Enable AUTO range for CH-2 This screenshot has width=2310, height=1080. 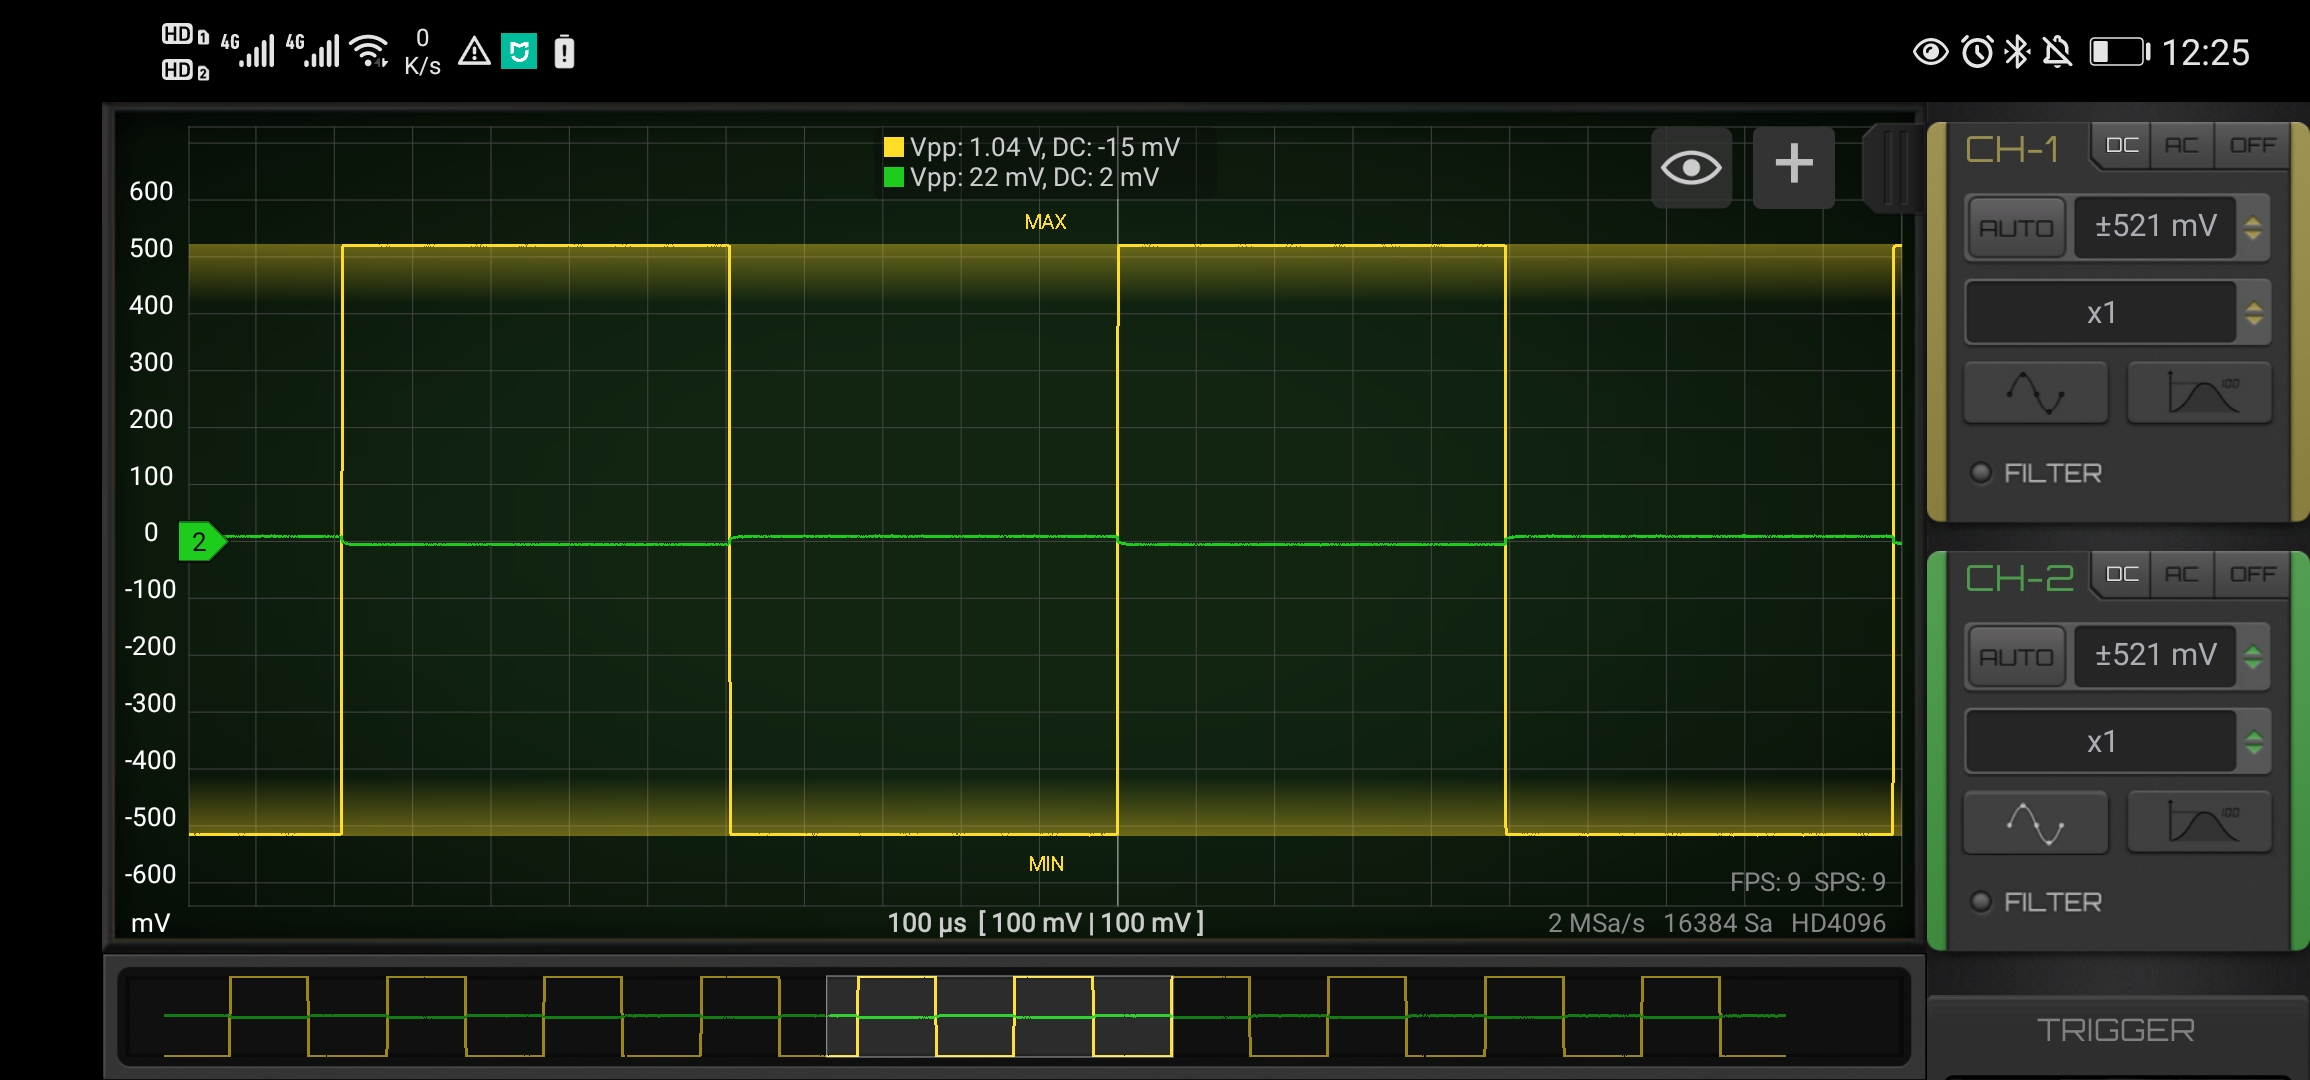coord(2016,657)
